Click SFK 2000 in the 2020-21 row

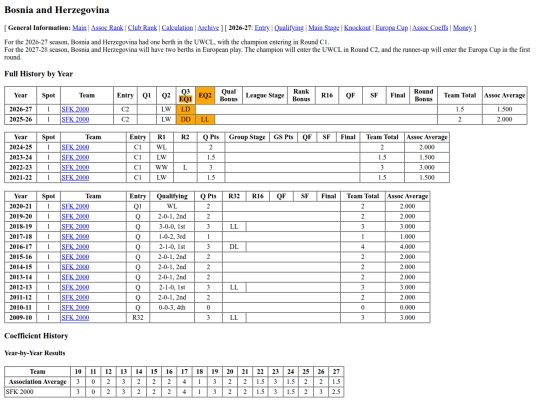[75, 206]
